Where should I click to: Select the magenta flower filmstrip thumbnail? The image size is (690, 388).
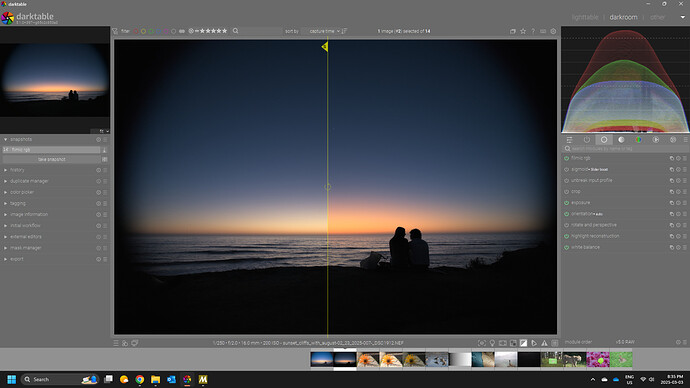pos(598,359)
